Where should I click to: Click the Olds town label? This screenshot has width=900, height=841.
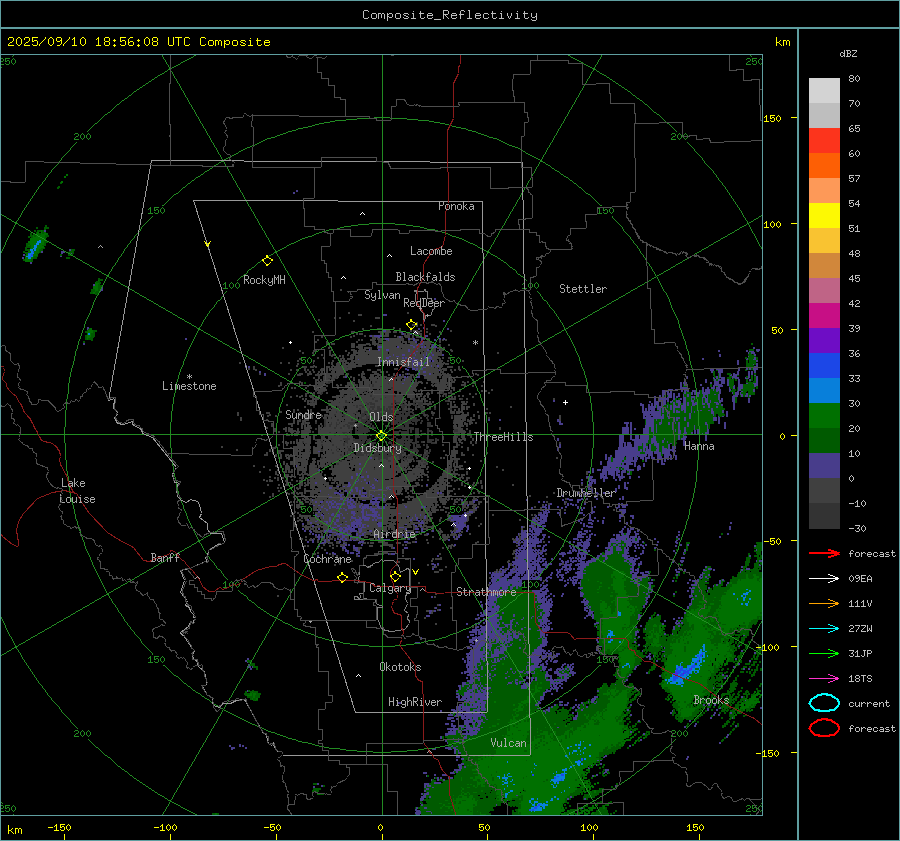click(x=381, y=417)
